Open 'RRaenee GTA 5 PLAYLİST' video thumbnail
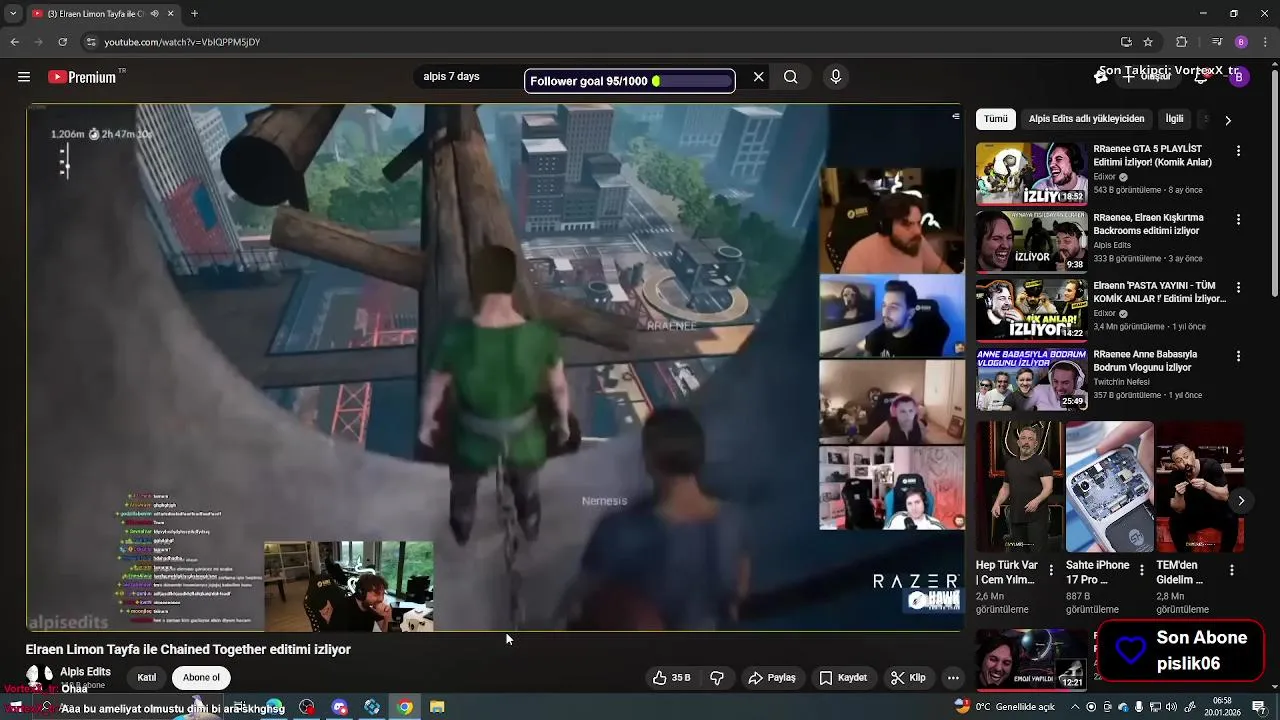Screen dimensions: 1280x720 (1031, 174)
